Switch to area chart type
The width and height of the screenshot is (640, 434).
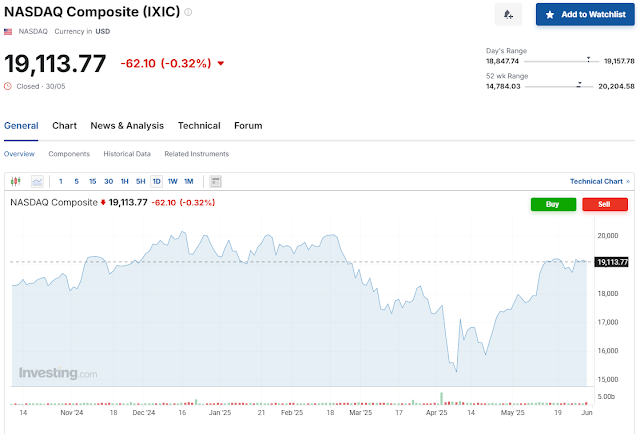click(x=37, y=181)
